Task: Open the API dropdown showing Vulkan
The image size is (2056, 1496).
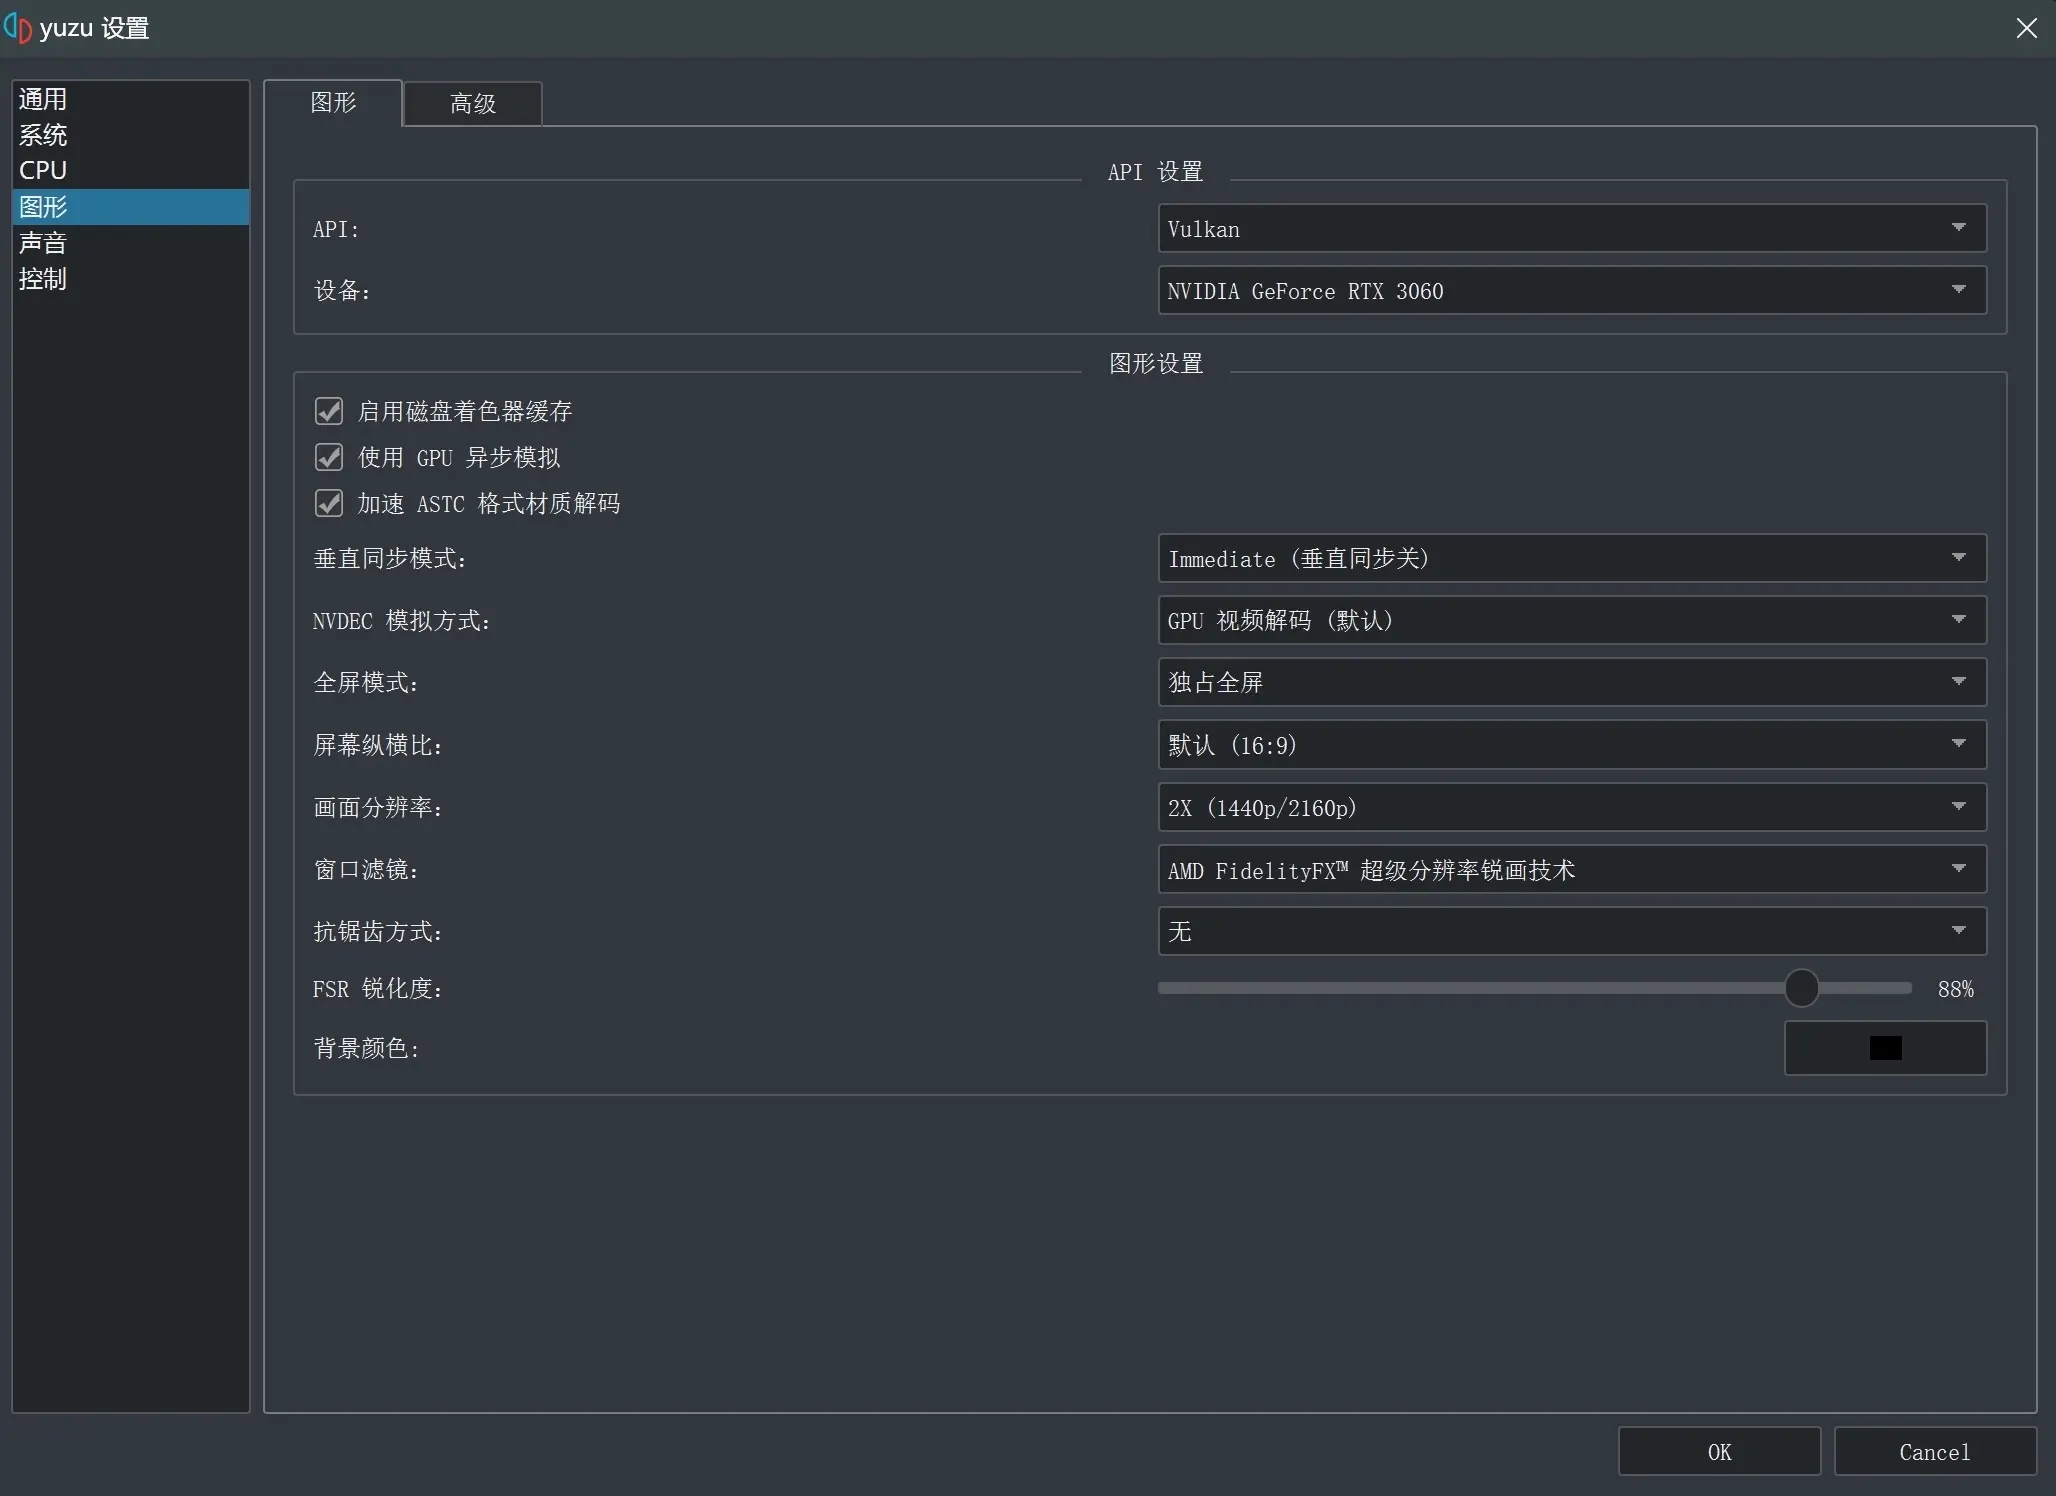Action: point(1572,229)
